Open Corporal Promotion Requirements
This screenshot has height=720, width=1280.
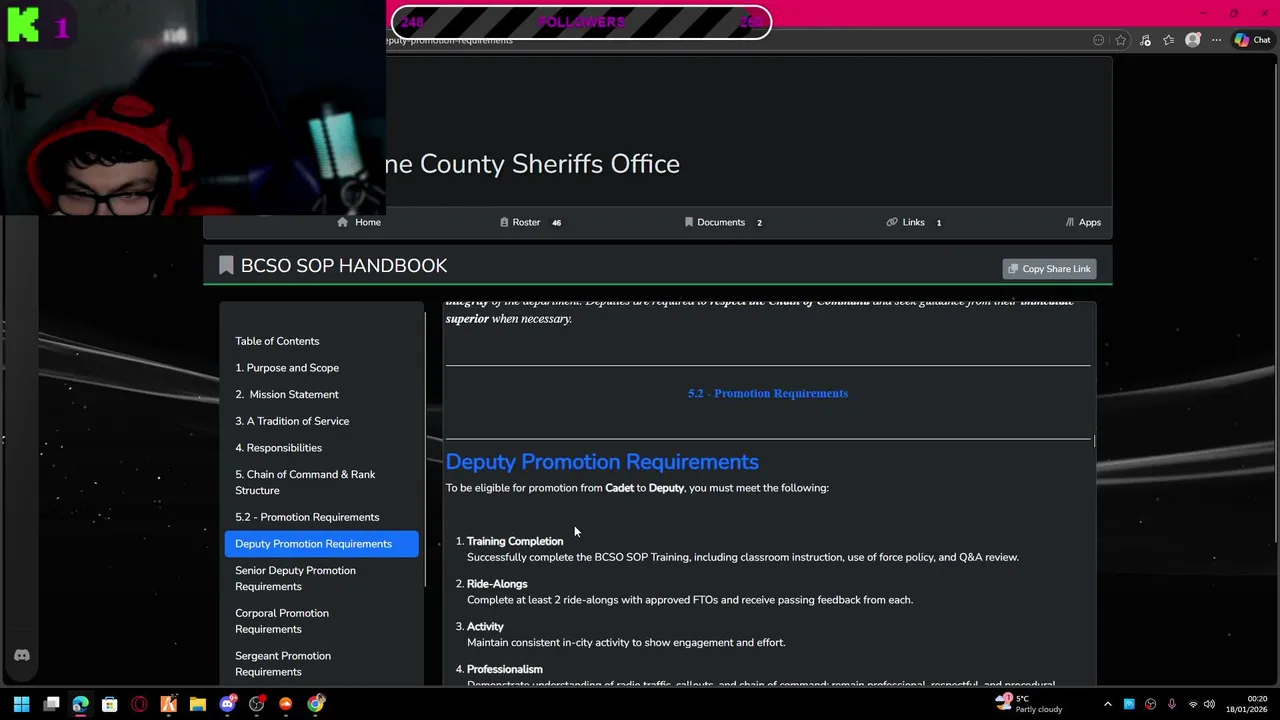click(282, 621)
